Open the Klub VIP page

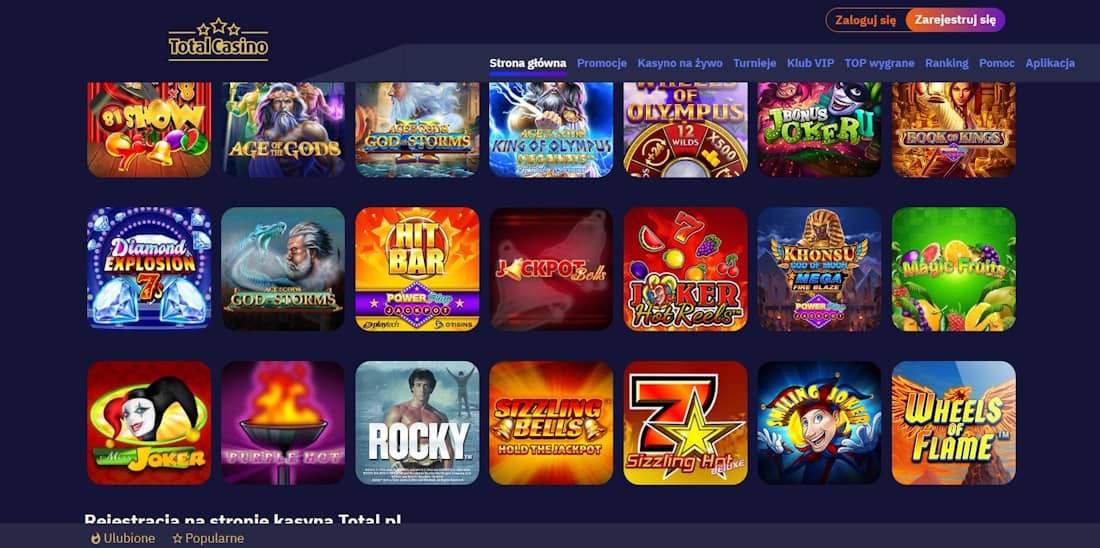810,63
